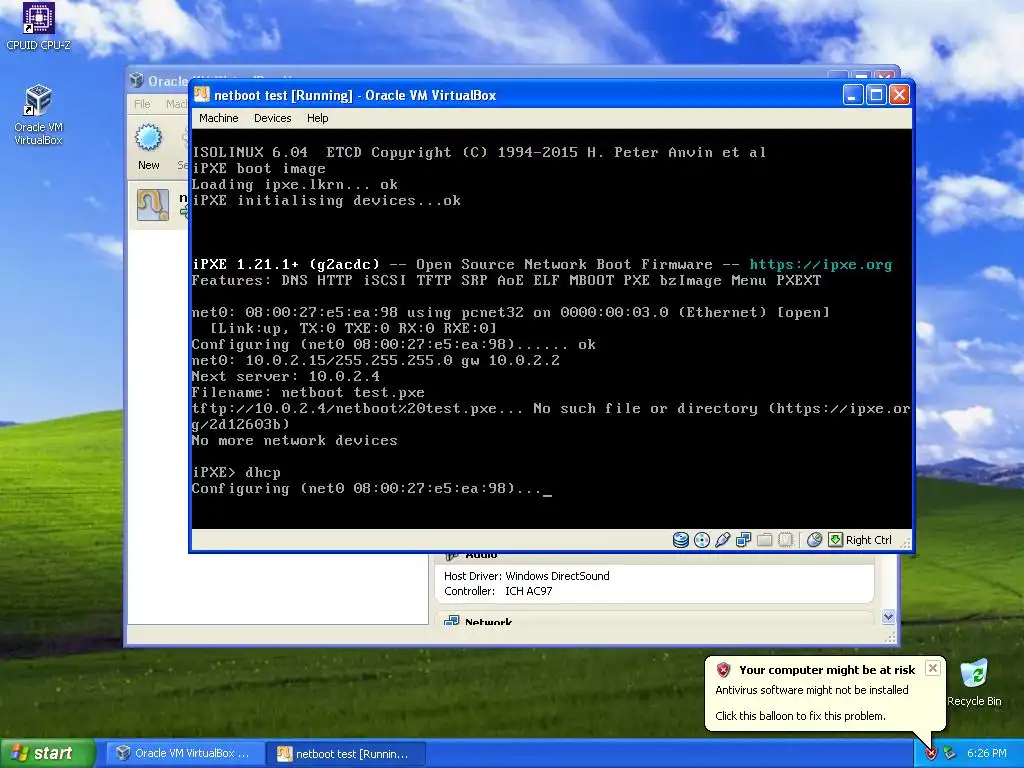The image size is (1024, 768).
Task: Click the shared folders status icon
Action: [764, 540]
